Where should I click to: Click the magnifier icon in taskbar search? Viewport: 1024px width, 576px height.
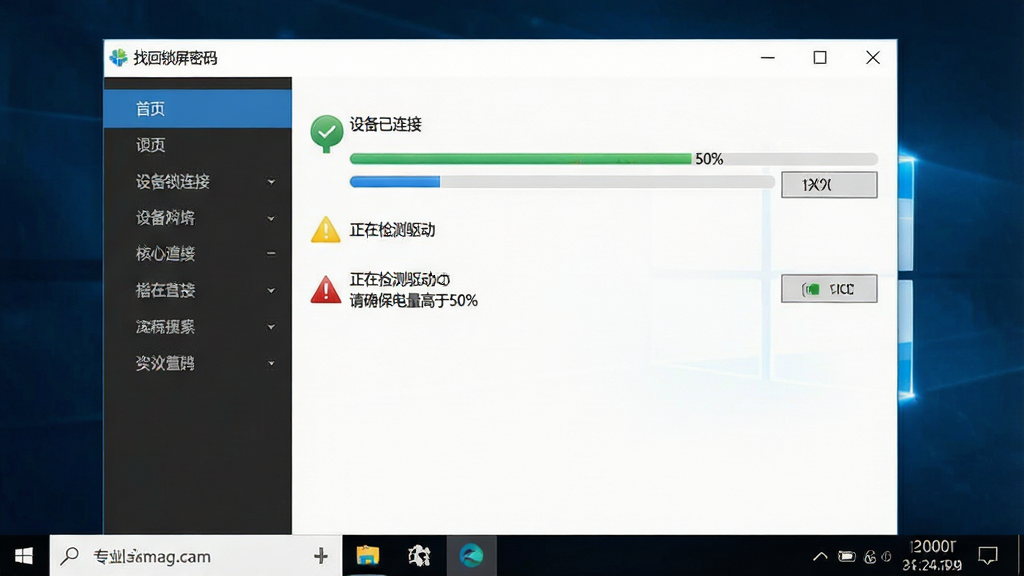click(x=69, y=556)
